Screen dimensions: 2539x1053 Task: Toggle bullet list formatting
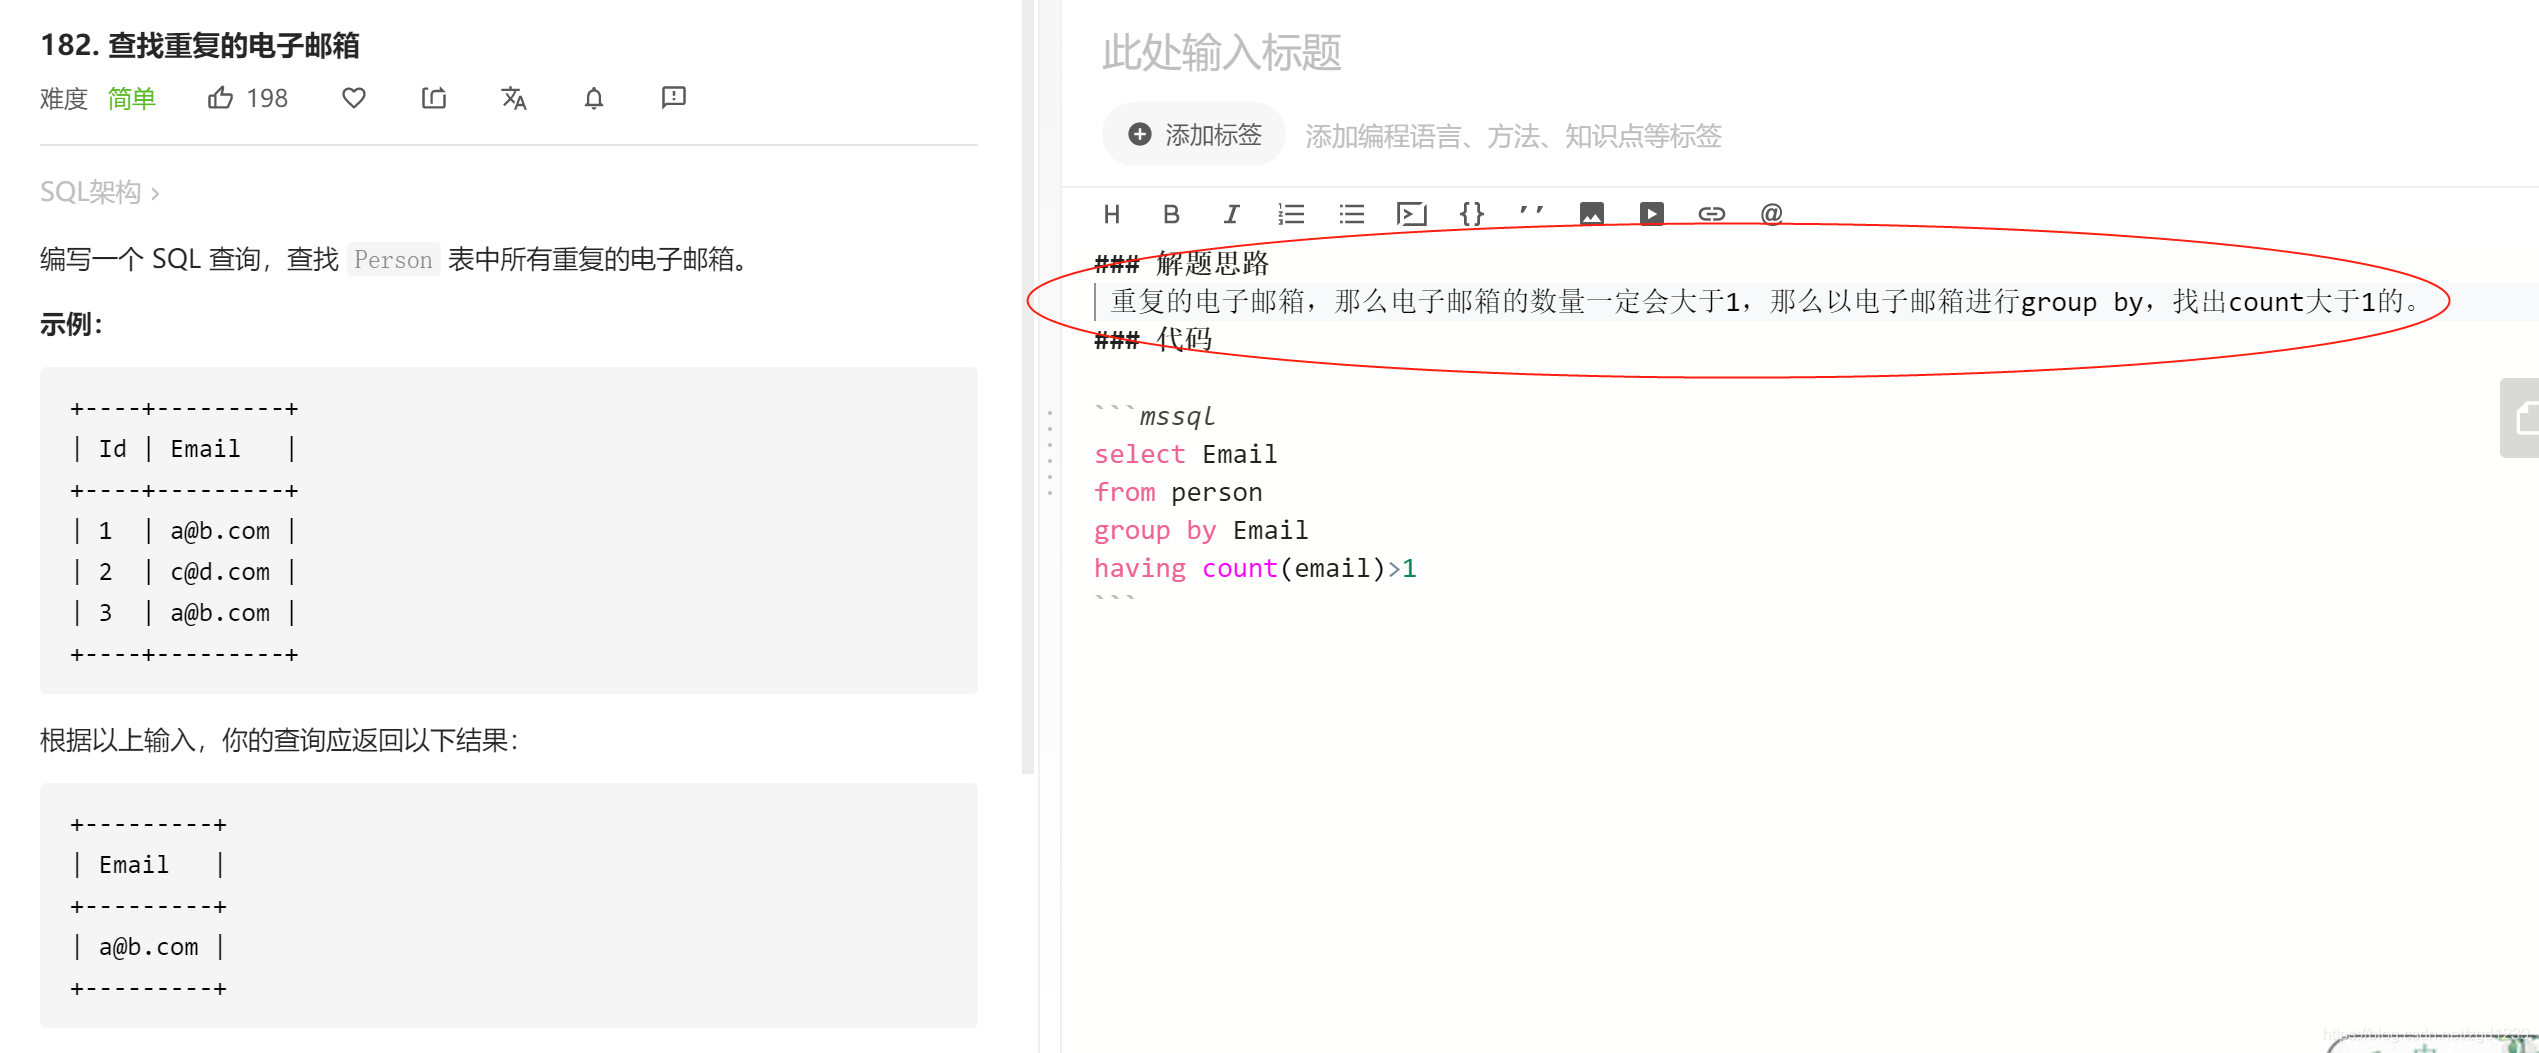coord(1351,213)
